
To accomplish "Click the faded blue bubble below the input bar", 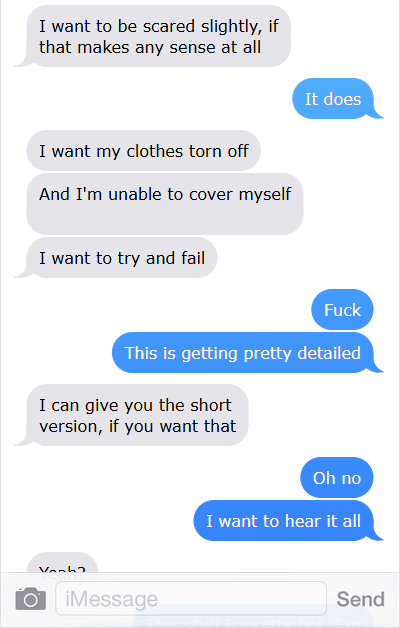I will (x=253, y=622).
